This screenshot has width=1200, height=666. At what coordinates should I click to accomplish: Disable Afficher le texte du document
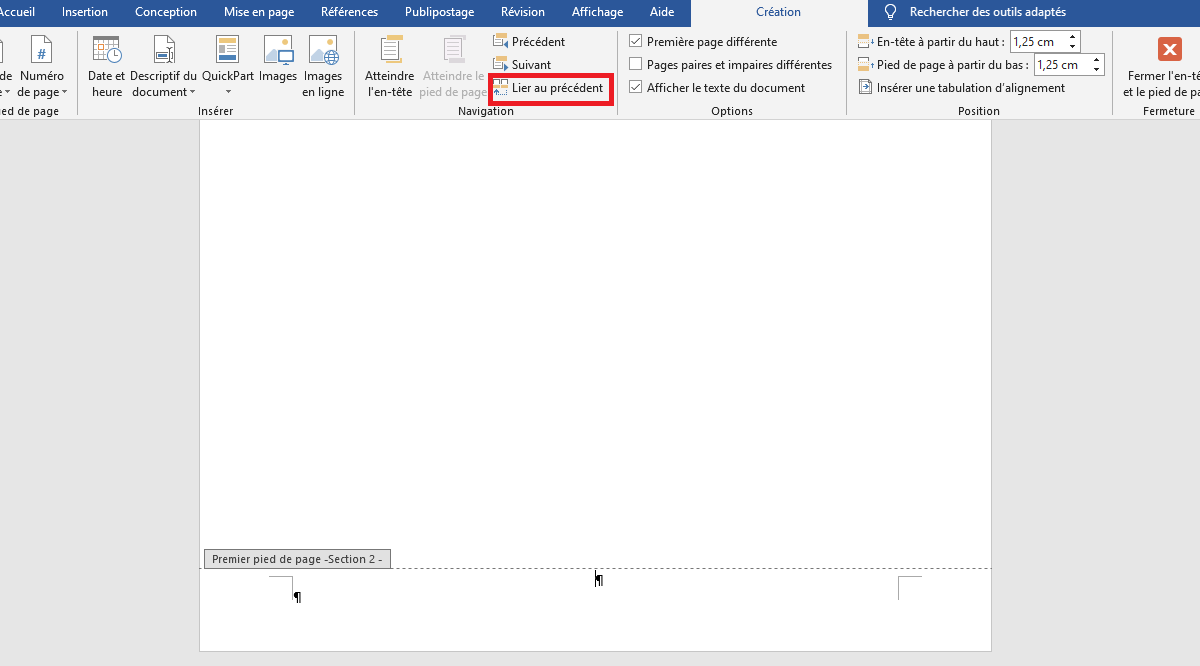(636, 87)
